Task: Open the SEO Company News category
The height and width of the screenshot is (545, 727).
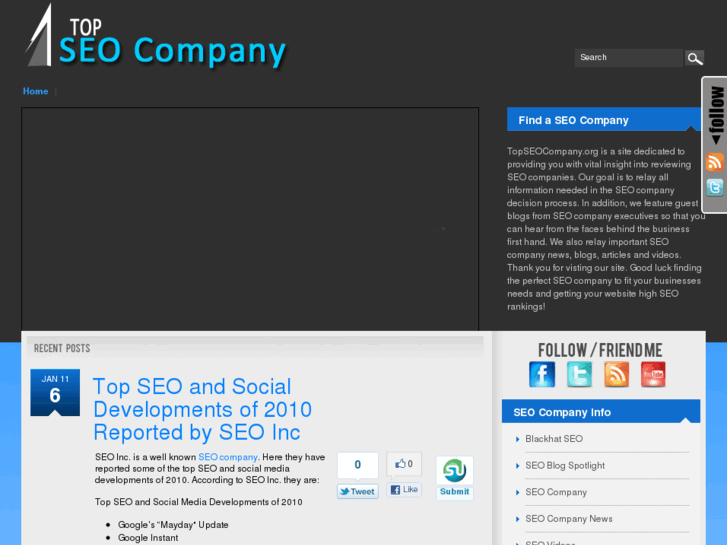Action: pyautogui.click(x=568, y=519)
